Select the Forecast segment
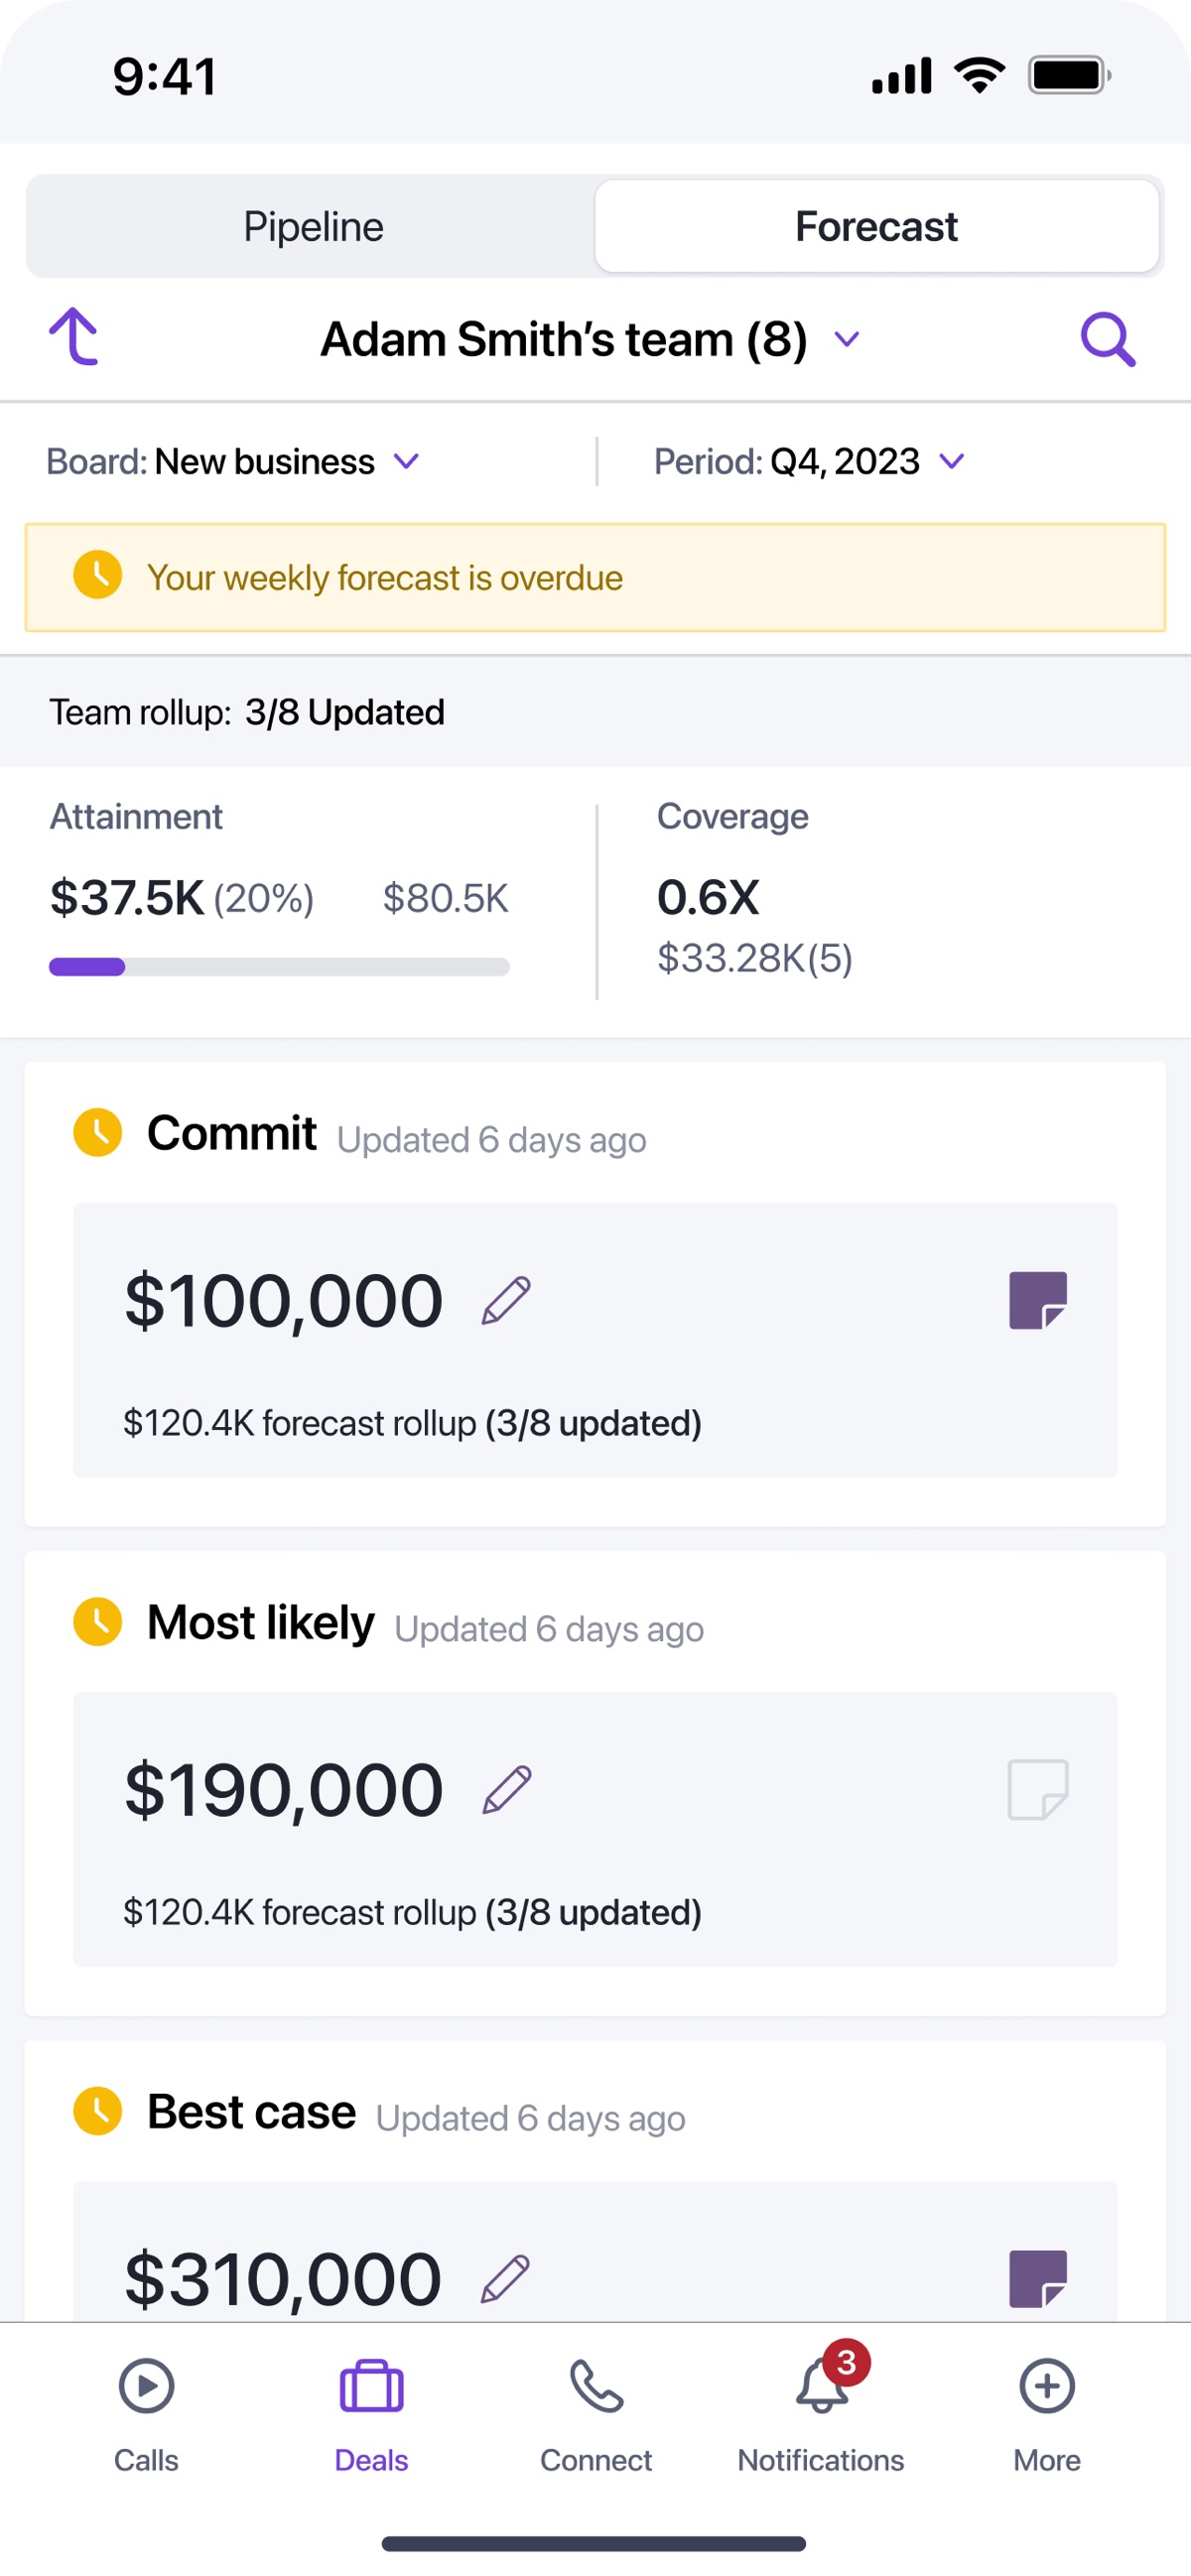This screenshot has width=1191, height=2576. tap(877, 226)
